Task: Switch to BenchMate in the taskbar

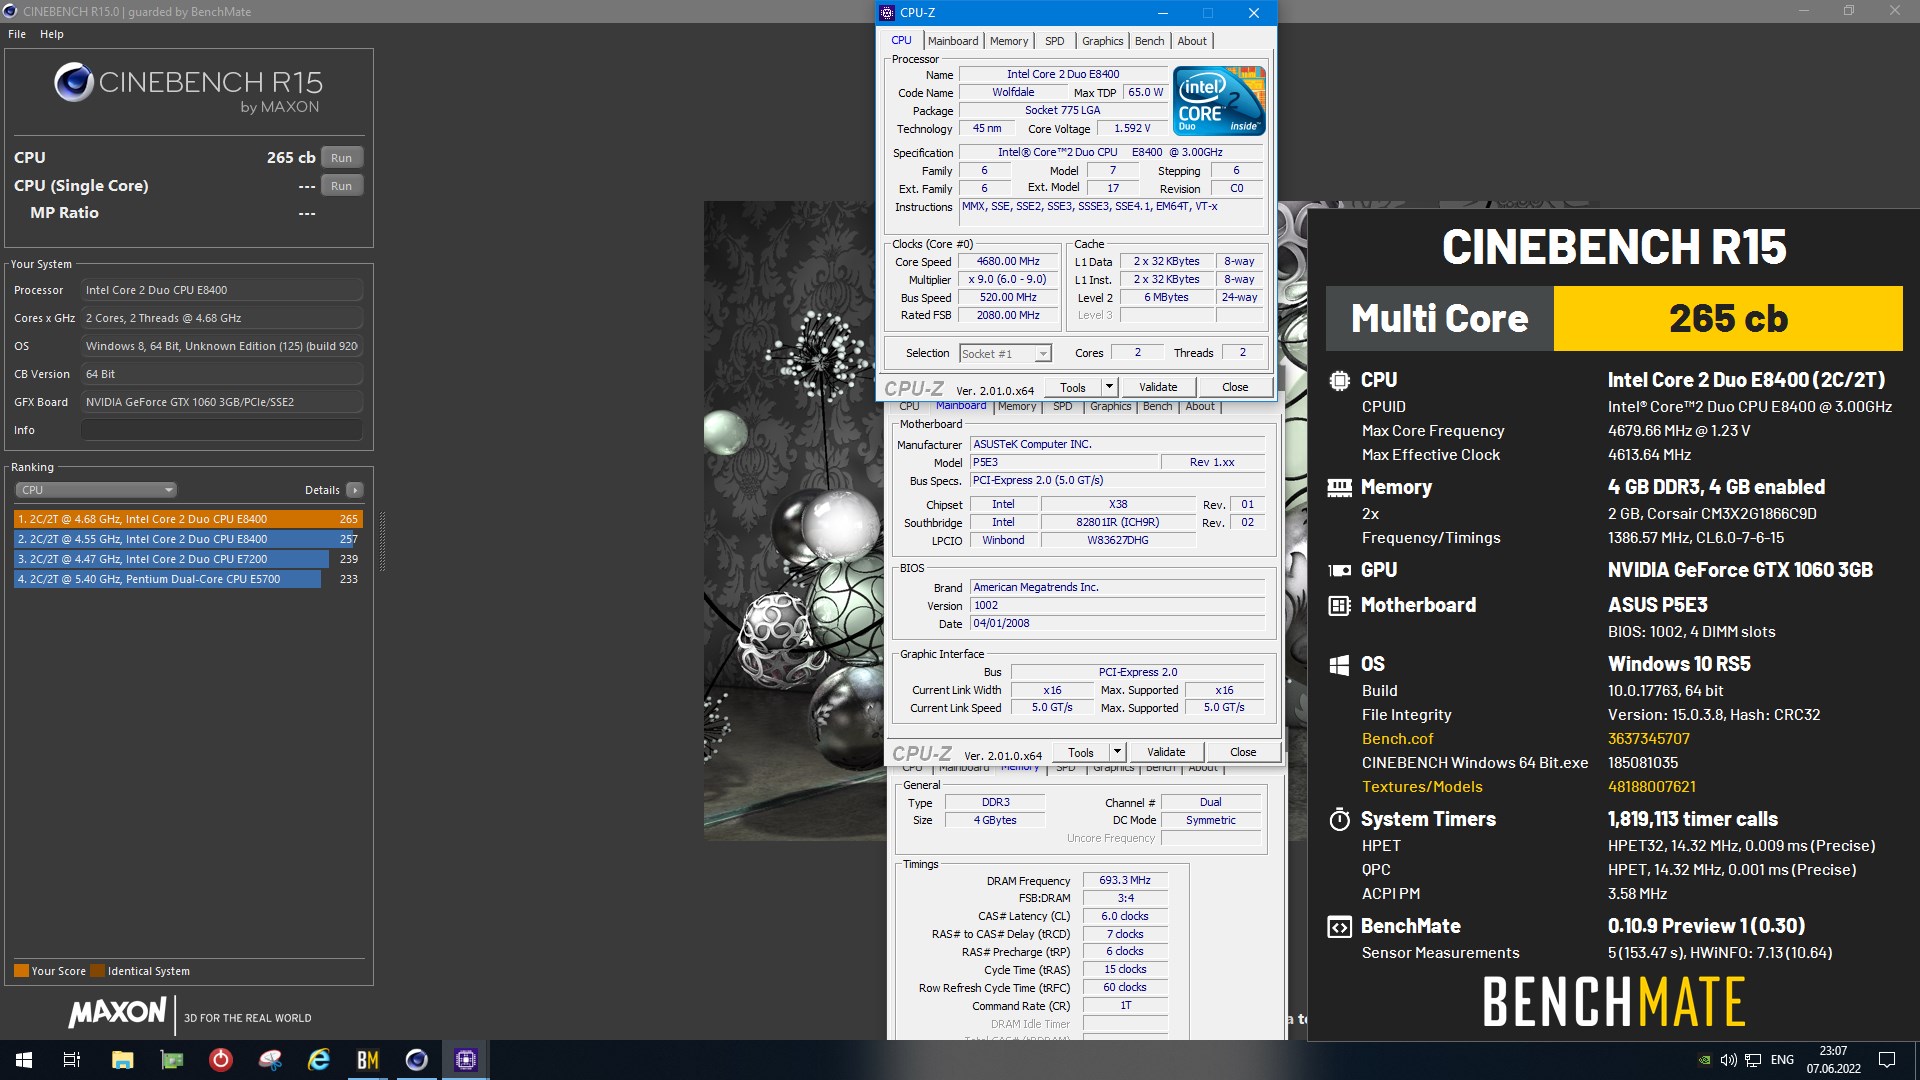Action: pyautogui.click(x=368, y=1060)
